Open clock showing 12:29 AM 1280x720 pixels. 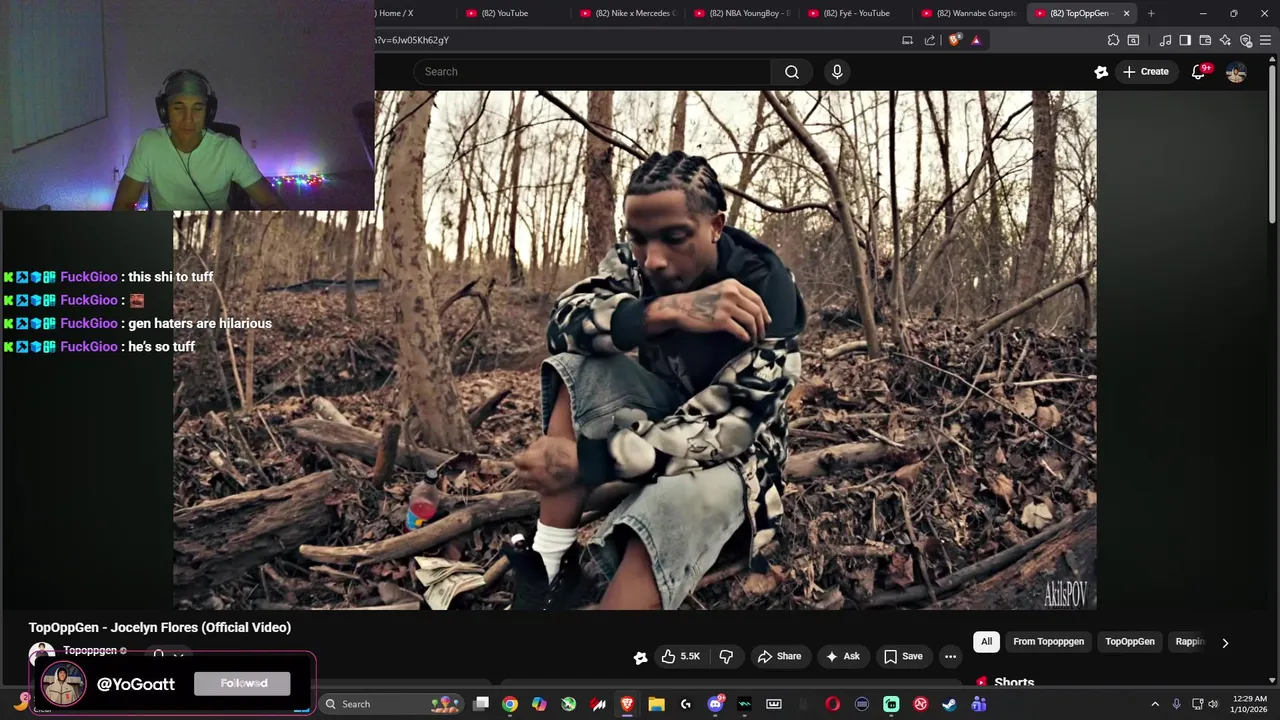[1250, 704]
